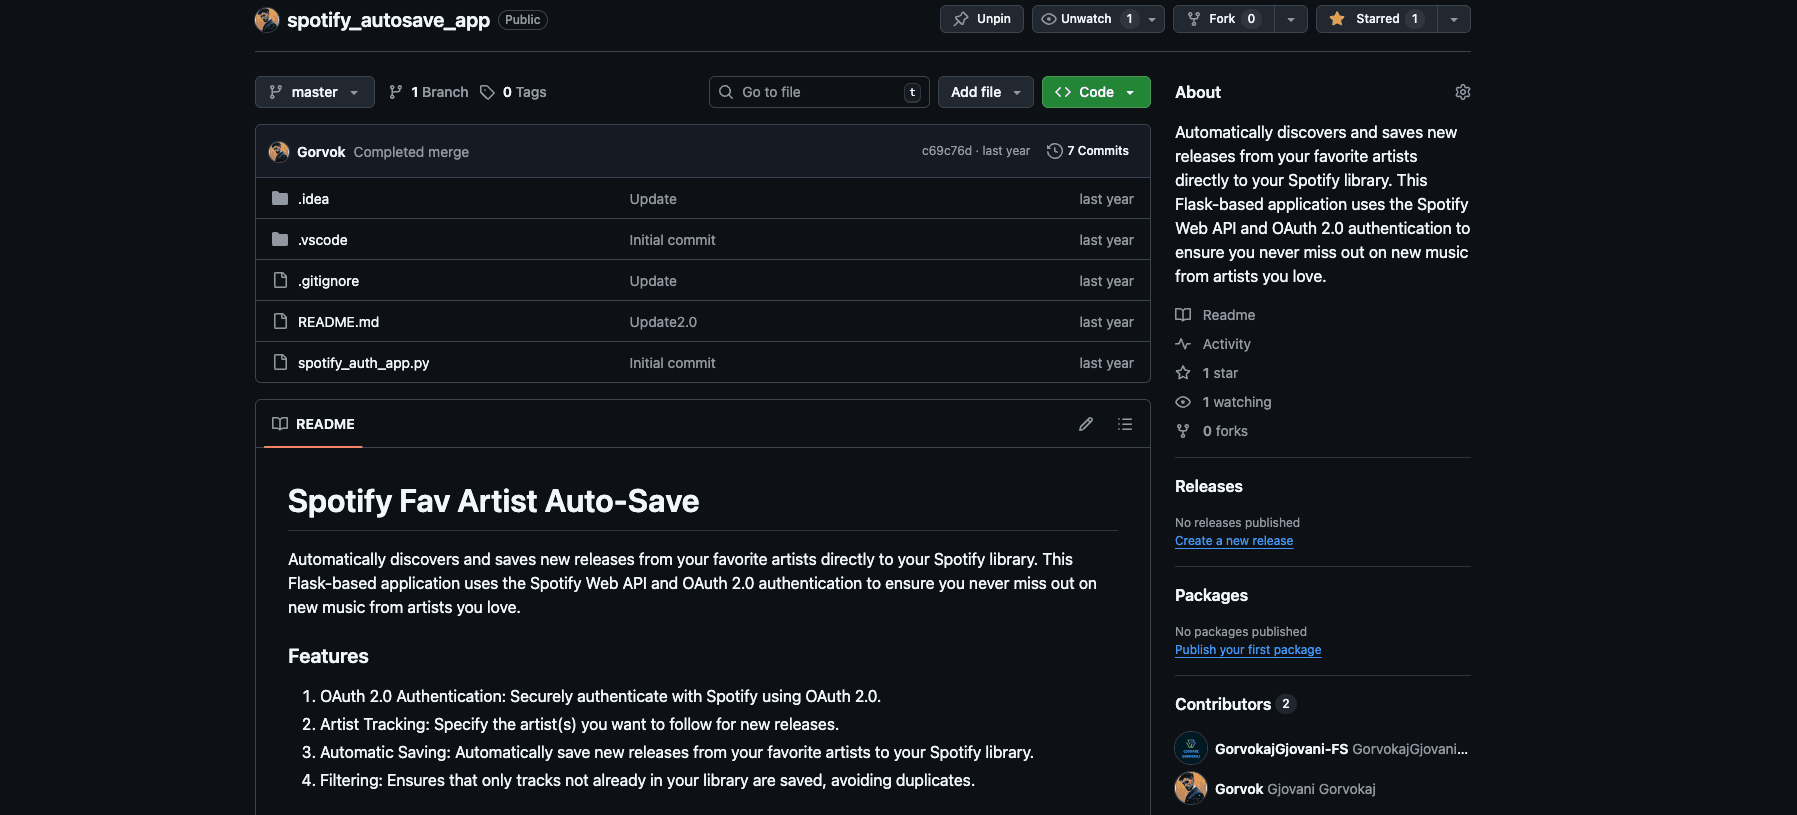Viewport: 1797px width, 815px height.
Task: Click the repository owner avatar next to title
Action: [267, 20]
